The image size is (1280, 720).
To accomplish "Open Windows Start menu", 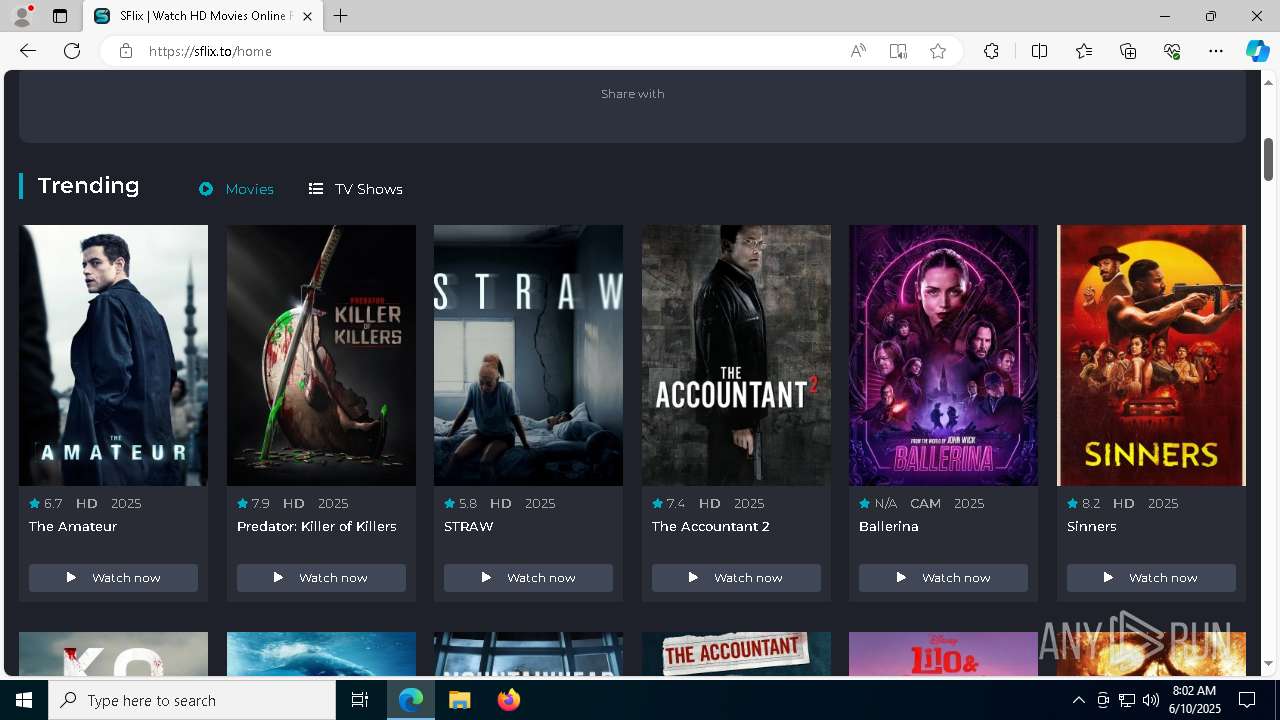I will (x=24, y=700).
